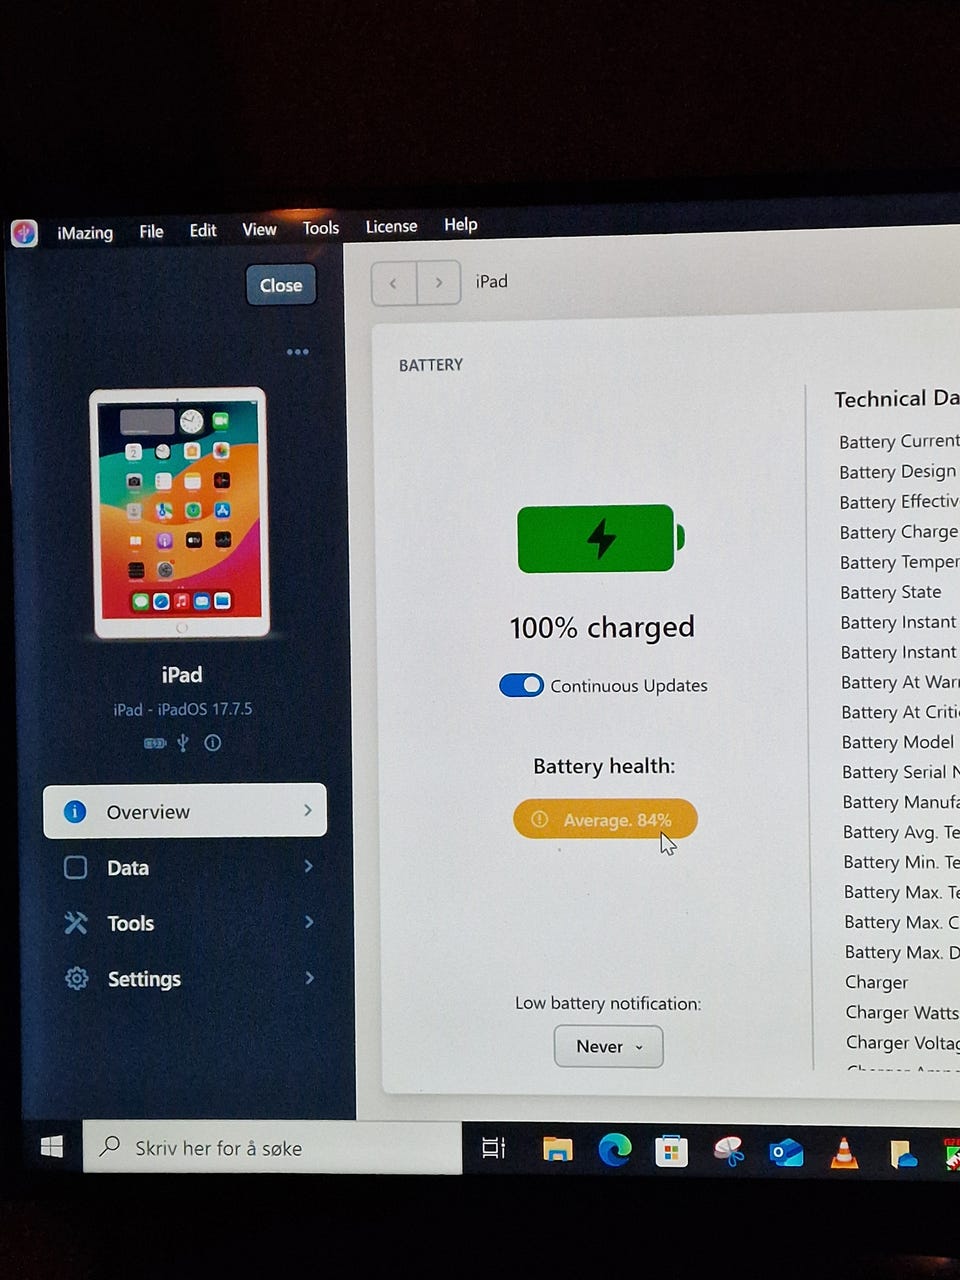This screenshot has width=960, height=1280.
Task: Click the USB connection icon under iPad
Action: [x=182, y=743]
